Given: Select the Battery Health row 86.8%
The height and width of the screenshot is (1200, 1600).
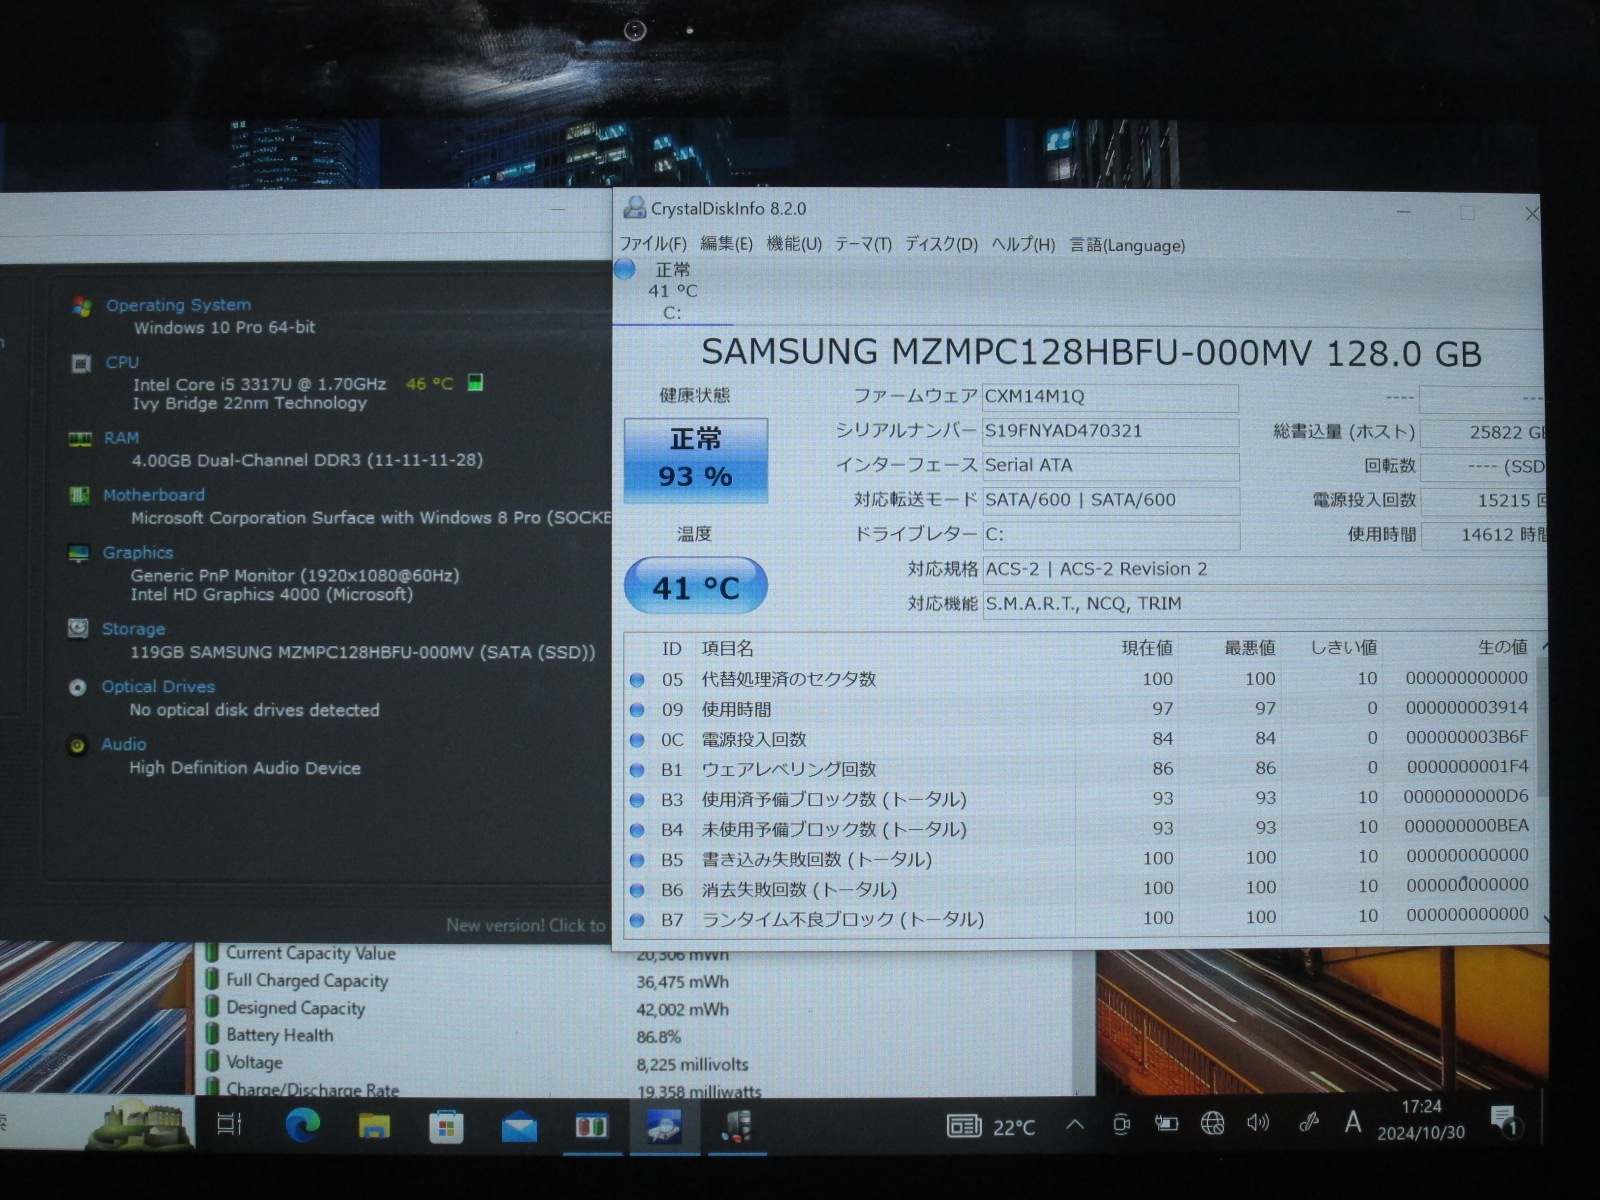Looking at the screenshot, I should point(640,1036).
